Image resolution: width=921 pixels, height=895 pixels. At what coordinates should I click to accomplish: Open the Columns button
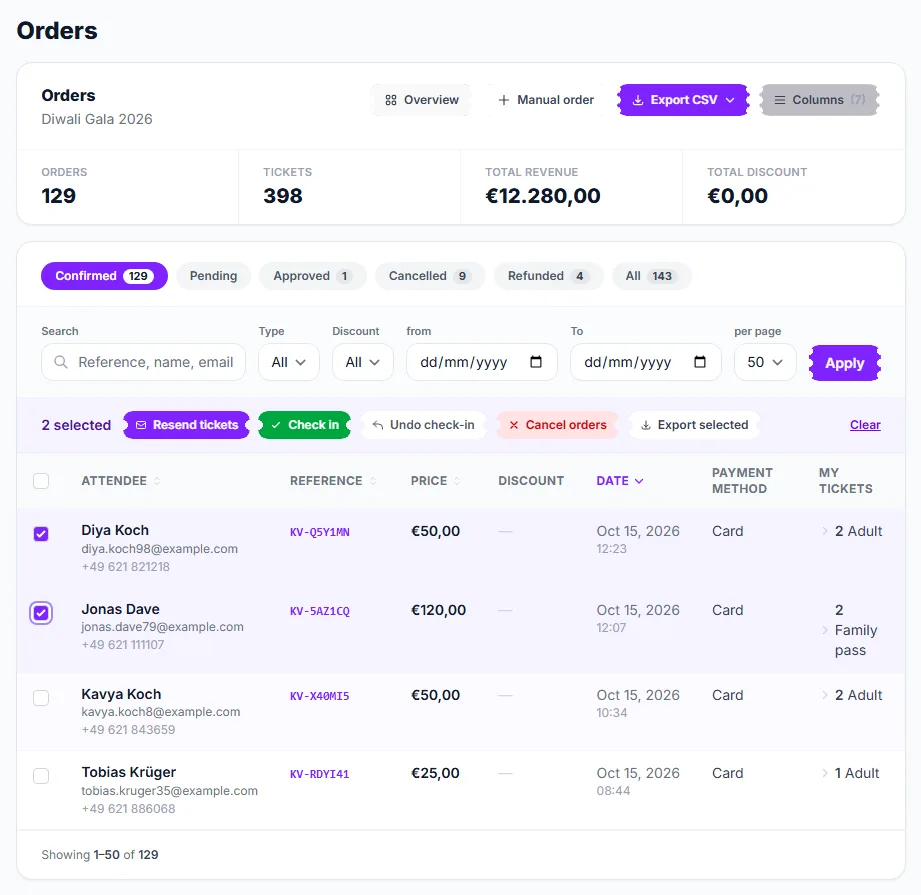click(x=819, y=100)
